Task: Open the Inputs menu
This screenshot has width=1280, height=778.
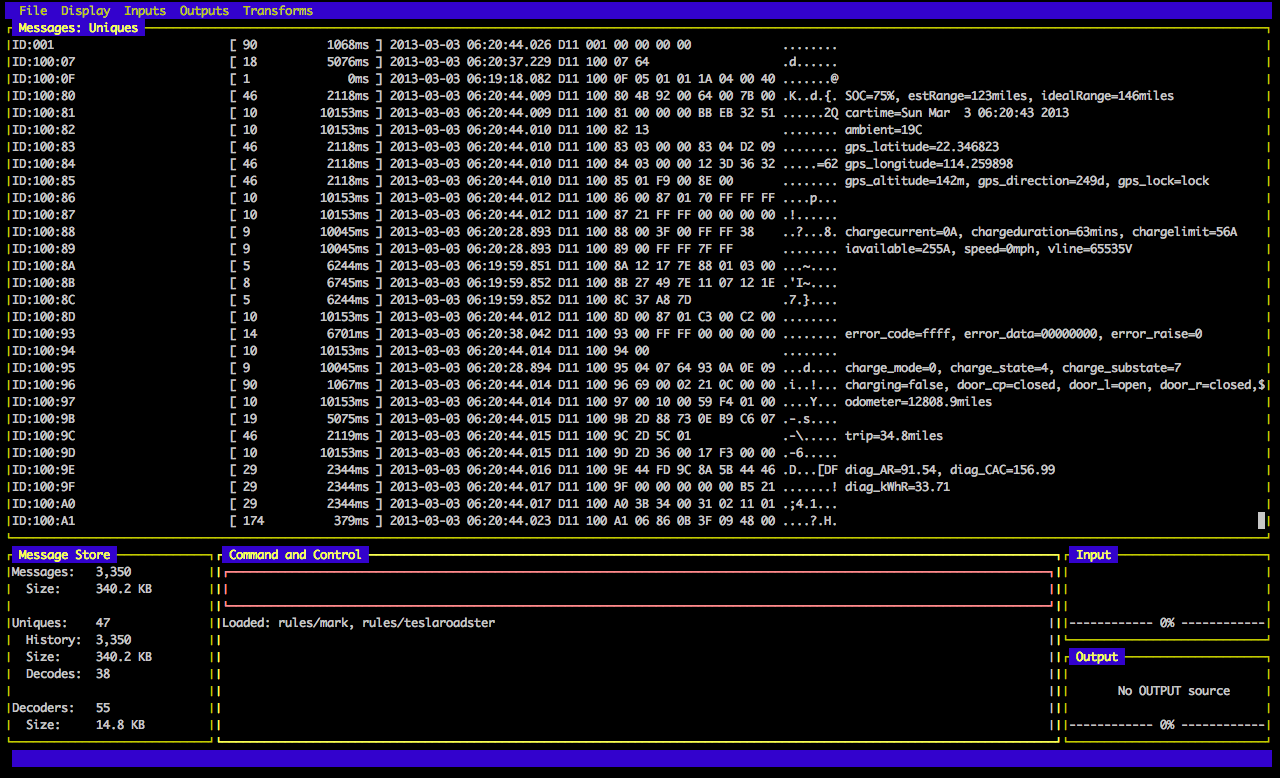Action: (x=145, y=11)
